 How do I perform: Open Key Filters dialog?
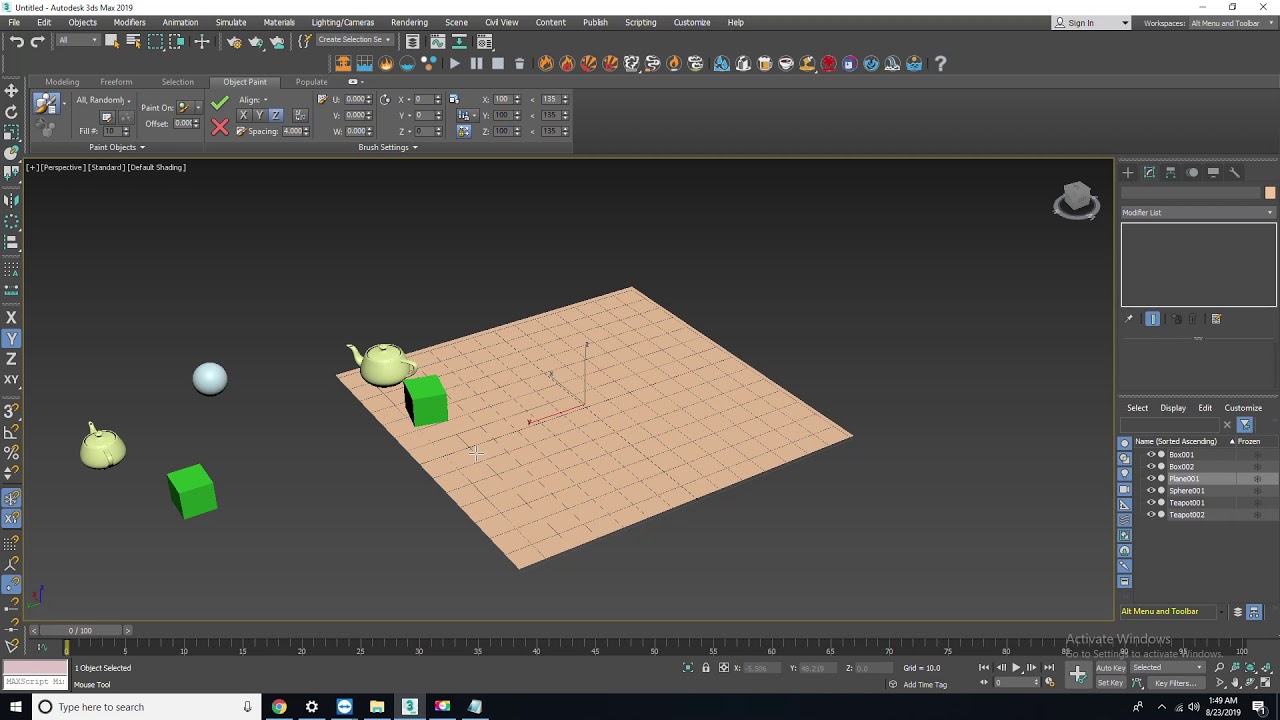1175,684
